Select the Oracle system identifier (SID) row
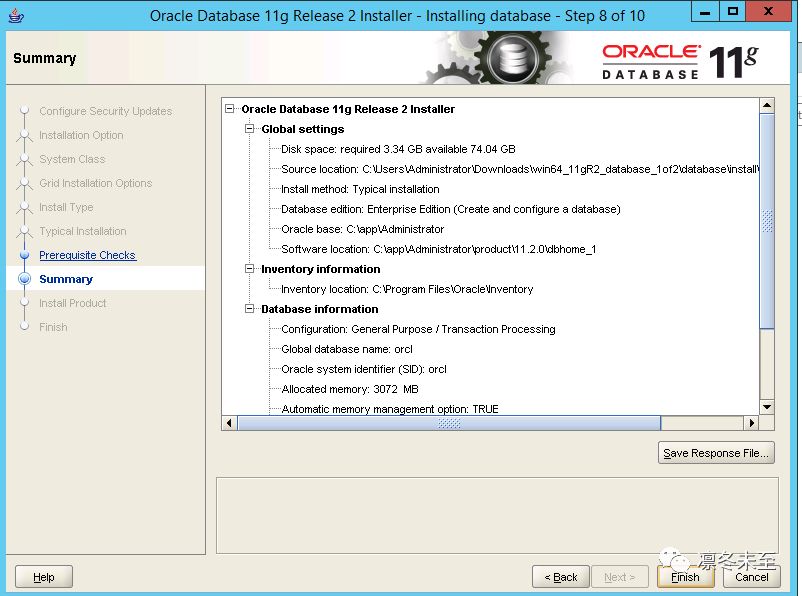This screenshot has height=596, width=802. [x=364, y=369]
